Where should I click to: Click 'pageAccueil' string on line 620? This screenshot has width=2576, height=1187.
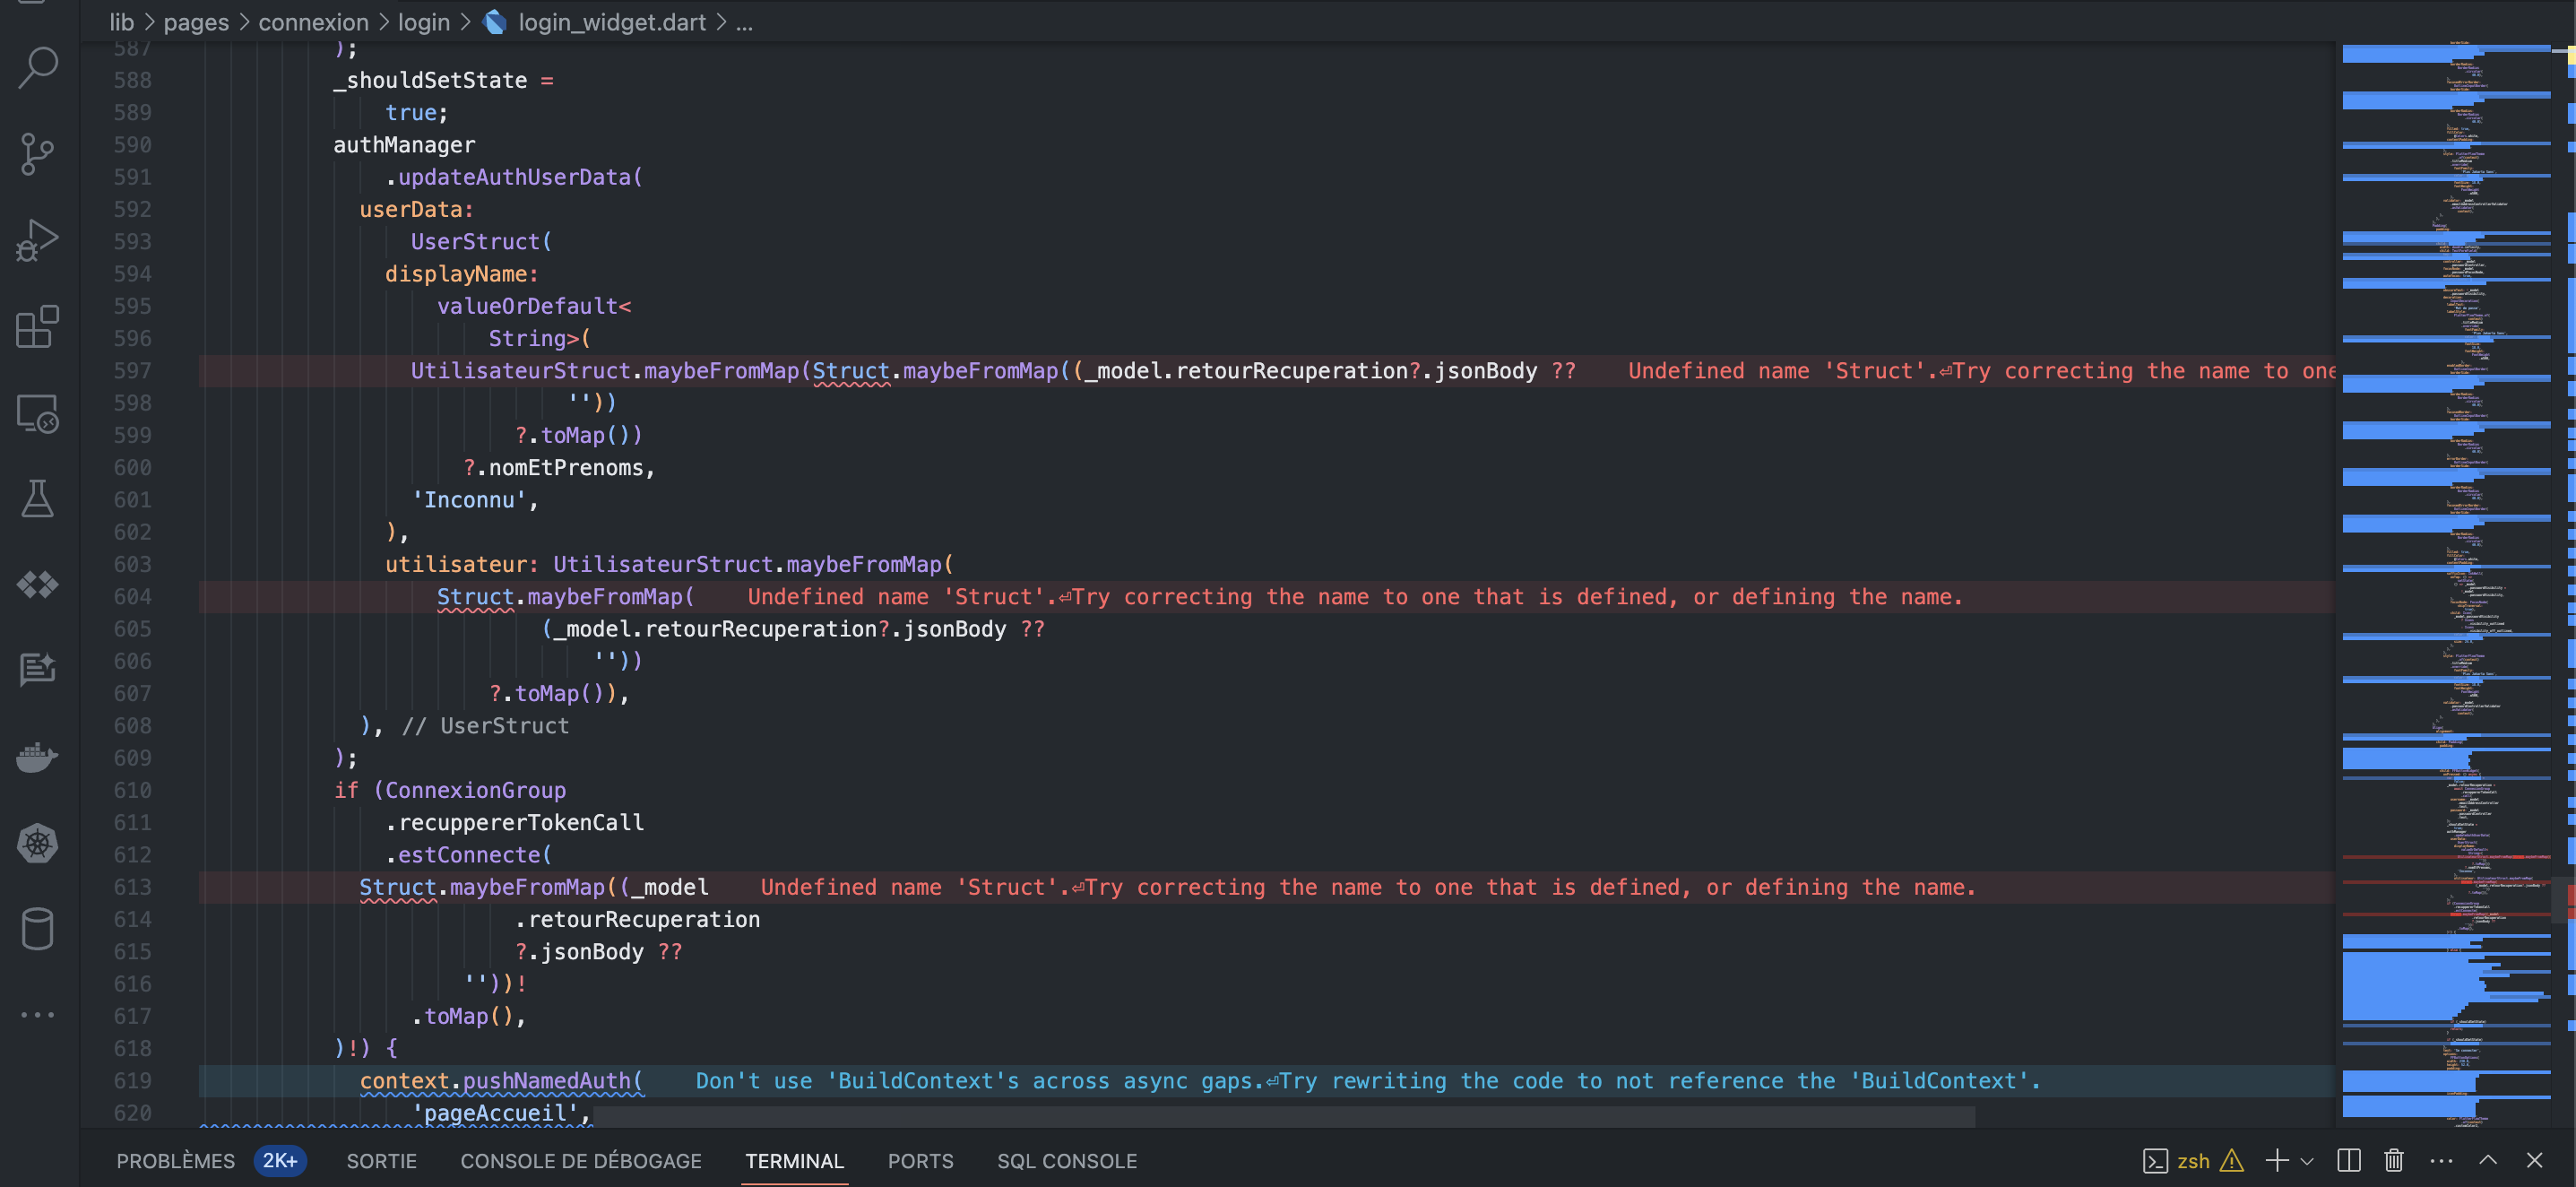pyautogui.click(x=495, y=1113)
